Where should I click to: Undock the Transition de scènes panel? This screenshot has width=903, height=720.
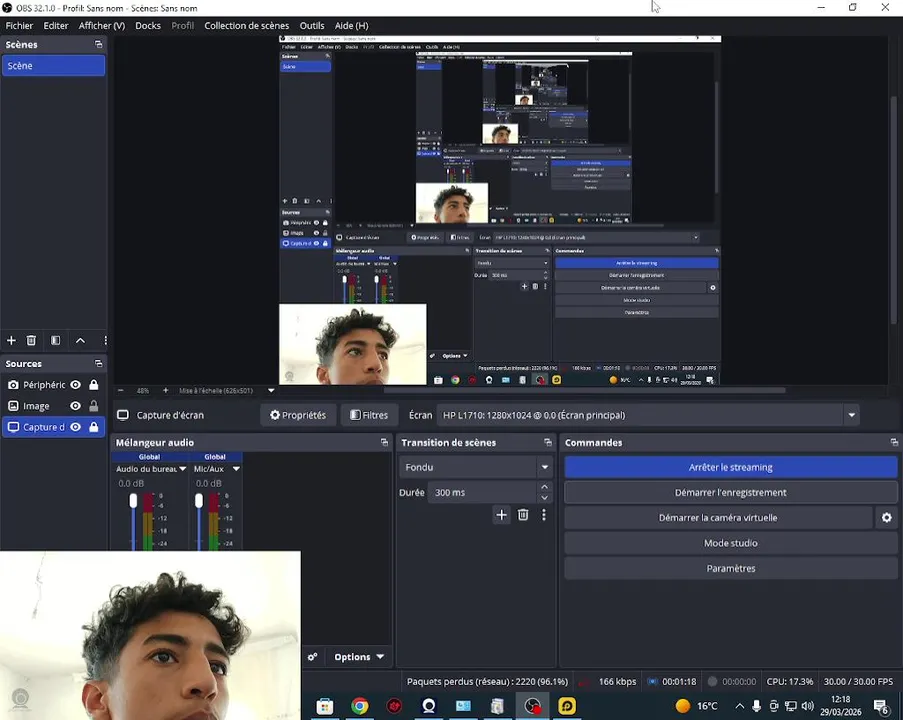[x=548, y=442]
